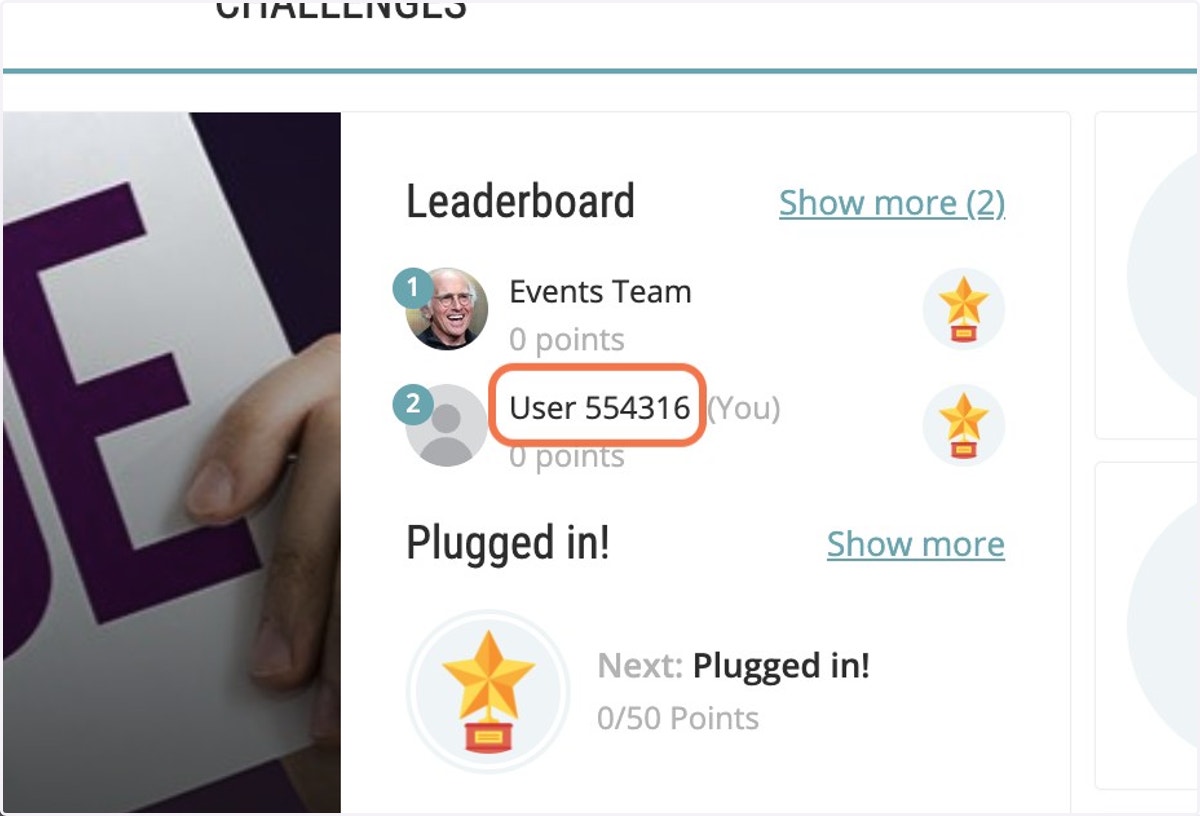Click the 0 points text under Events Team
This screenshot has height=816, width=1200.
coord(567,340)
